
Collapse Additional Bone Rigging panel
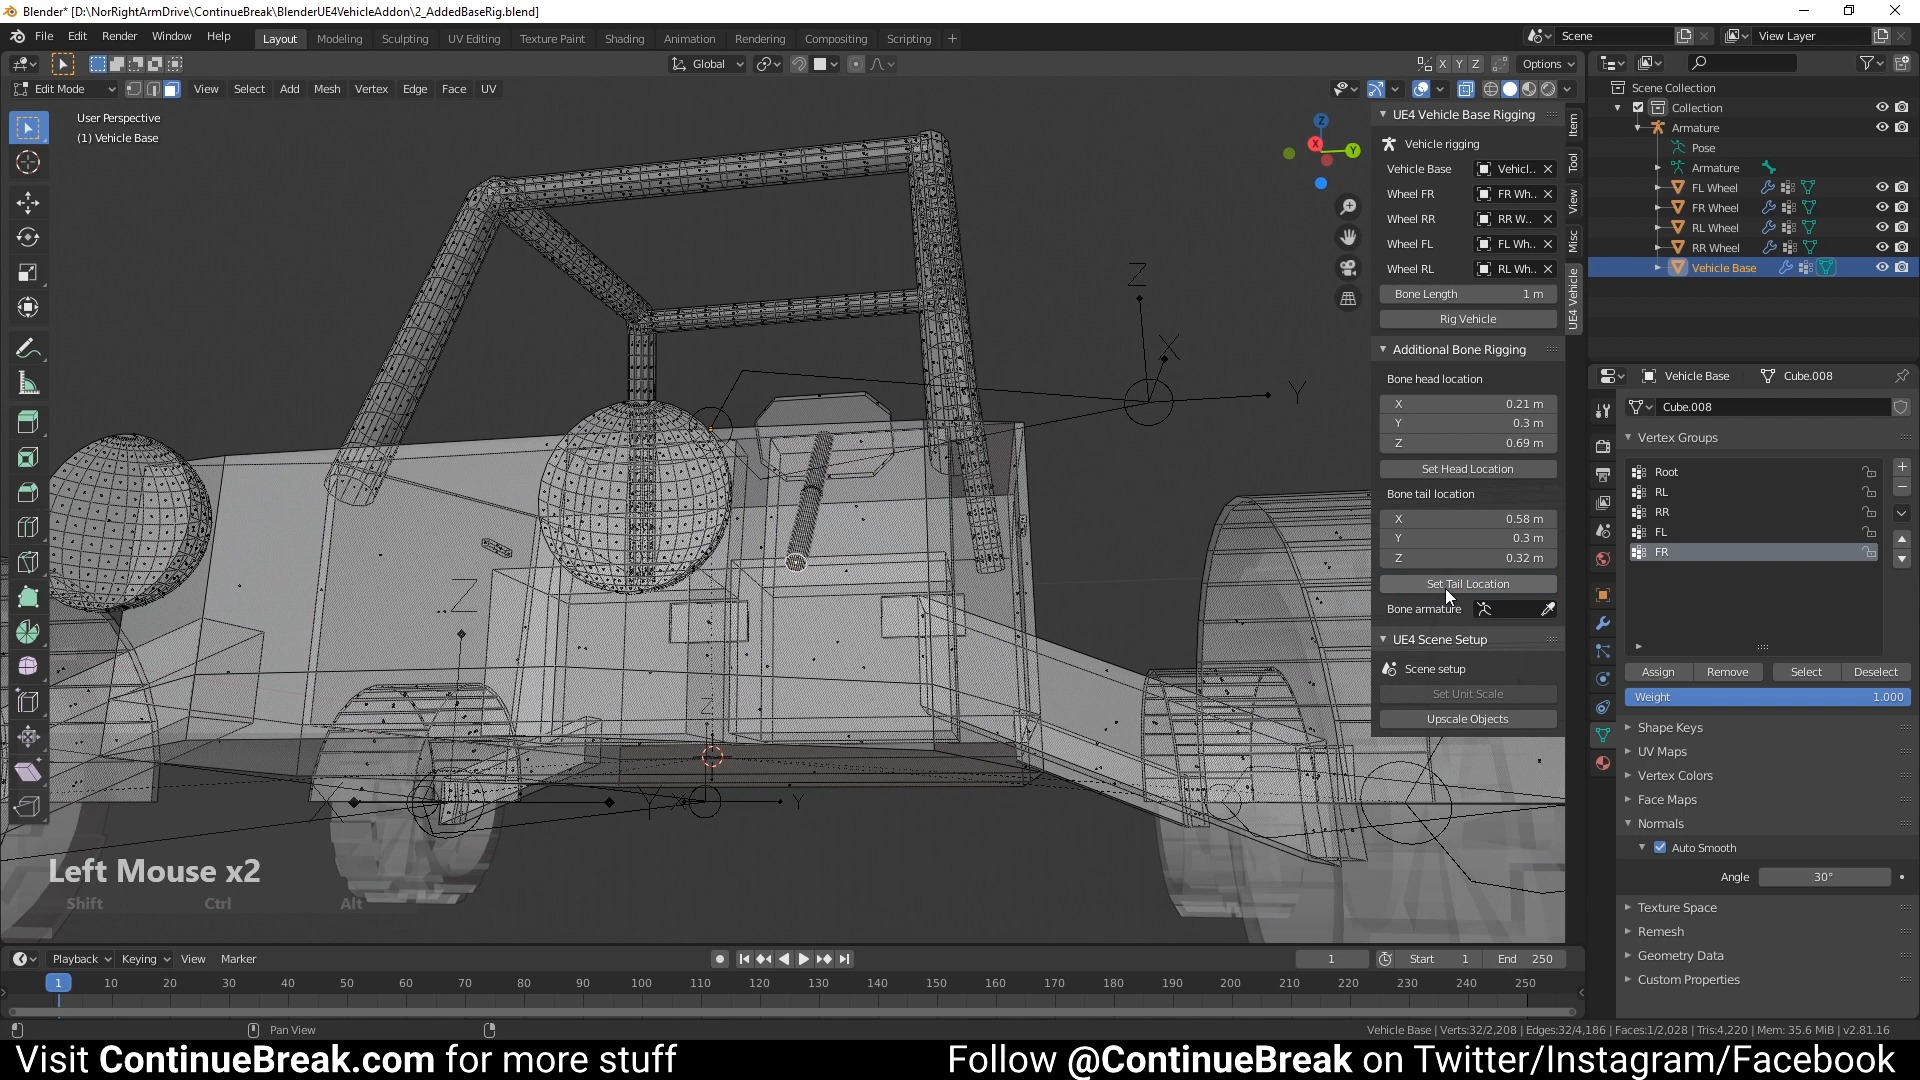(1383, 350)
